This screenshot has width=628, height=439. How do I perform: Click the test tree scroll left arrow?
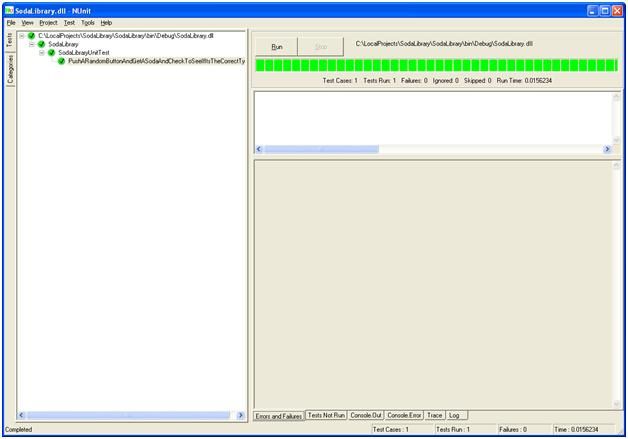pyautogui.click(x=22, y=415)
